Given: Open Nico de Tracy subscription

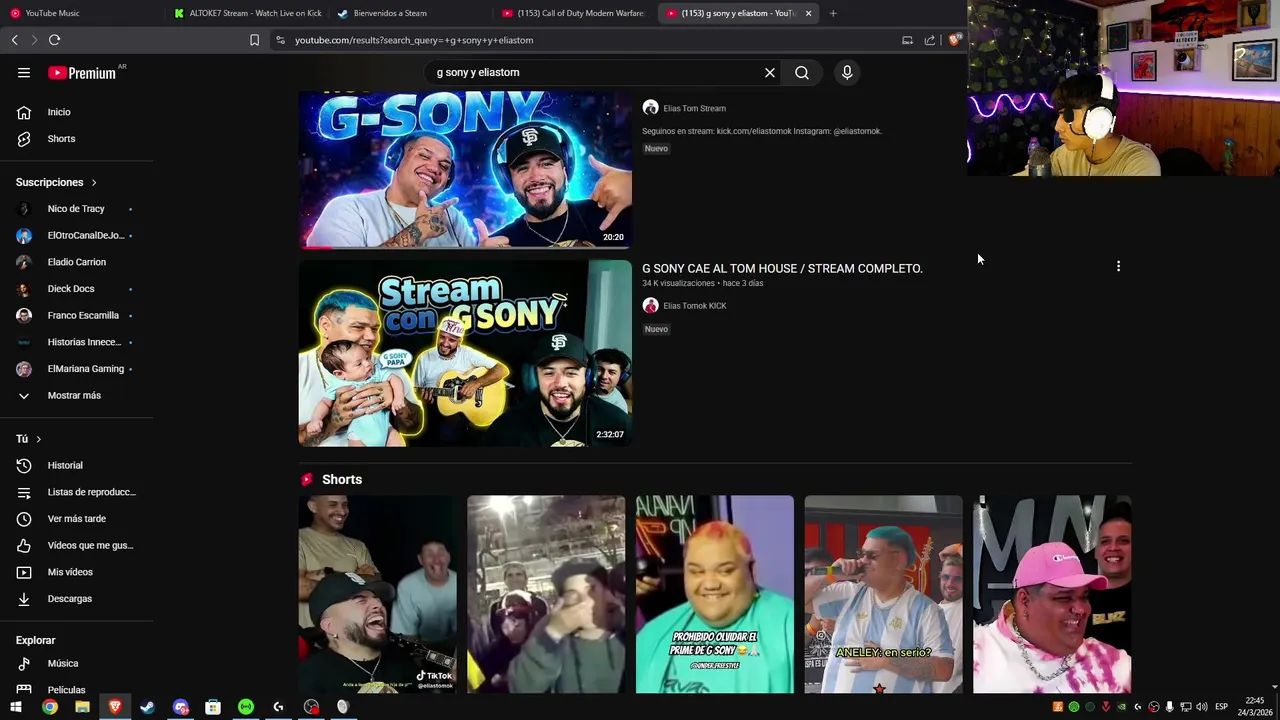Looking at the screenshot, I should 77,209.
